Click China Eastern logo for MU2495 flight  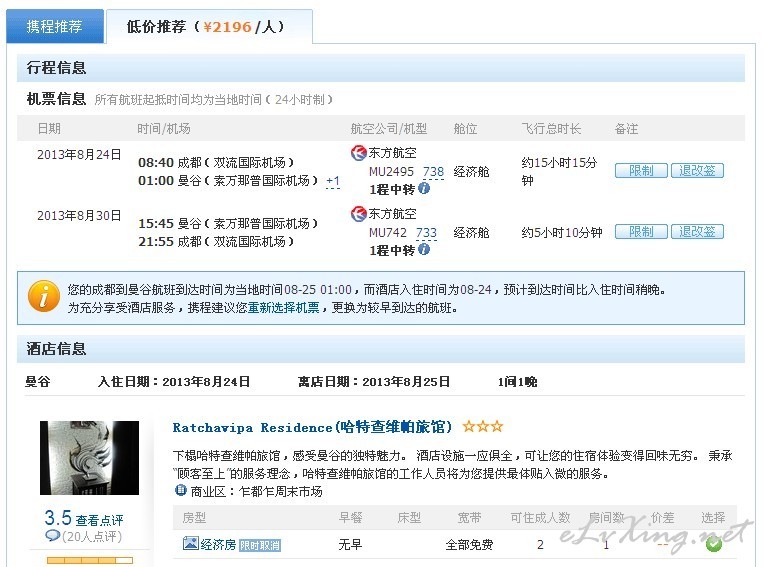coord(359,153)
